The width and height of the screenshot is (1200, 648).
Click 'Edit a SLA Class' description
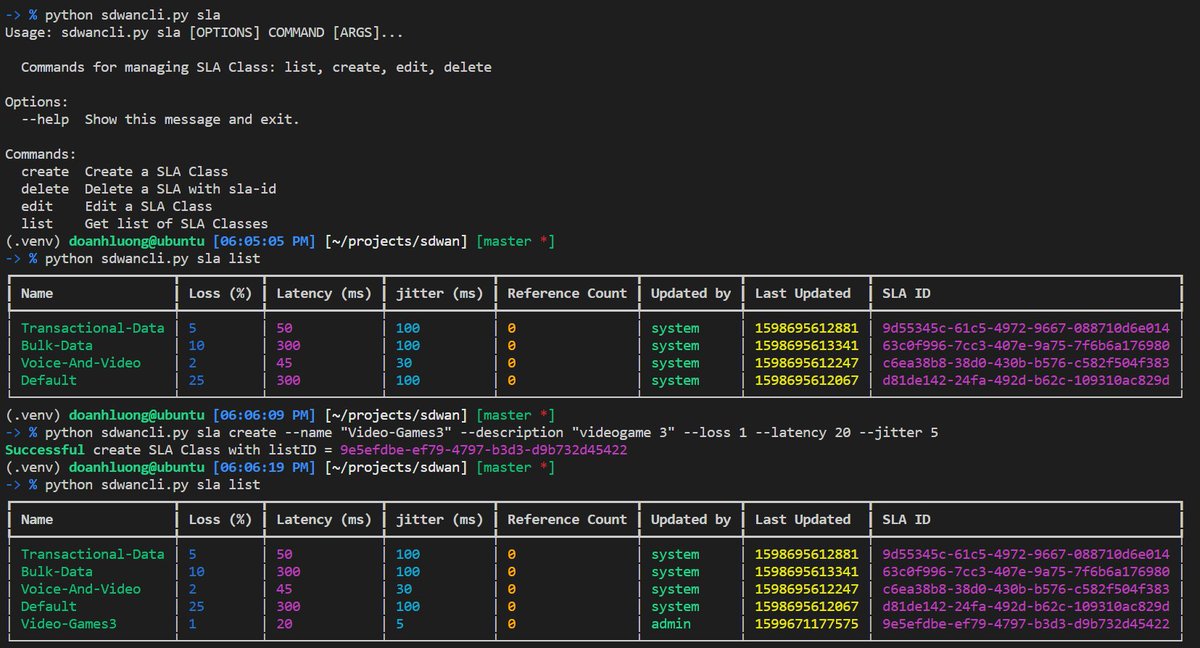[148, 206]
